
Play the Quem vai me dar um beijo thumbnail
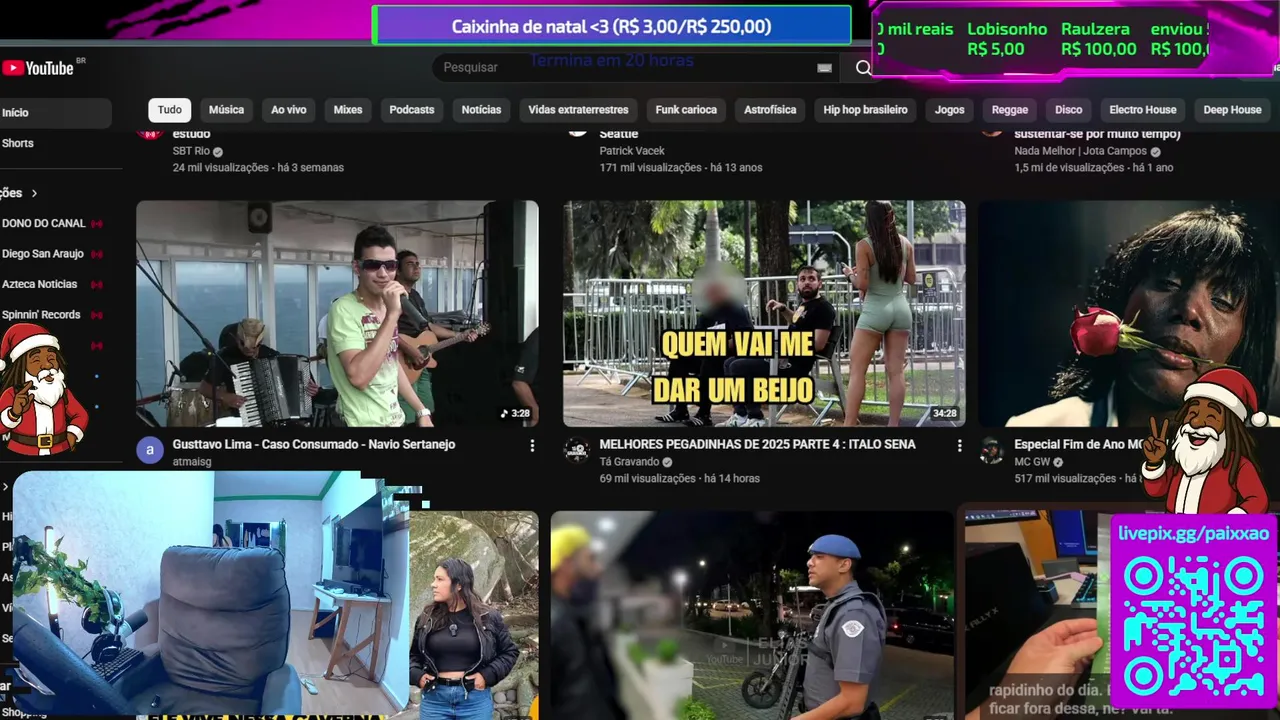click(x=764, y=314)
